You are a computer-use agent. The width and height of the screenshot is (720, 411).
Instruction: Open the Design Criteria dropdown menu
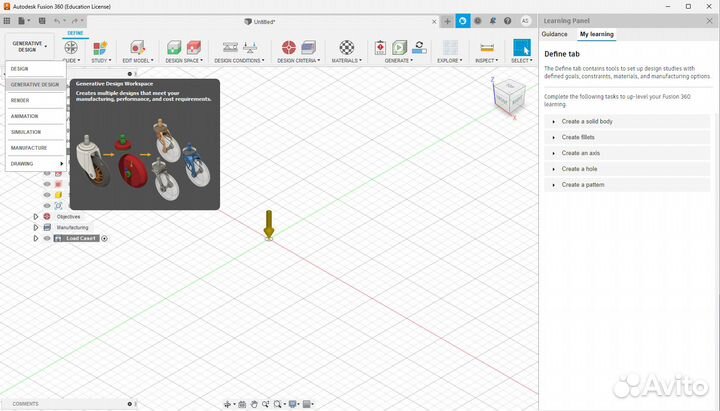coord(298,61)
